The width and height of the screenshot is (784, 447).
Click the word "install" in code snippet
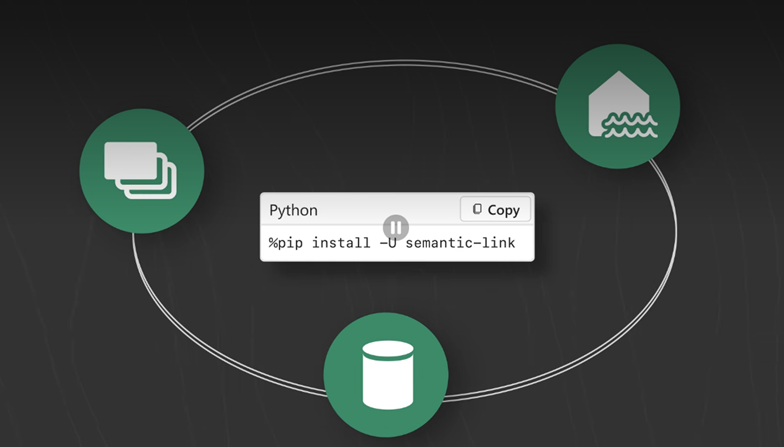(x=341, y=243)
